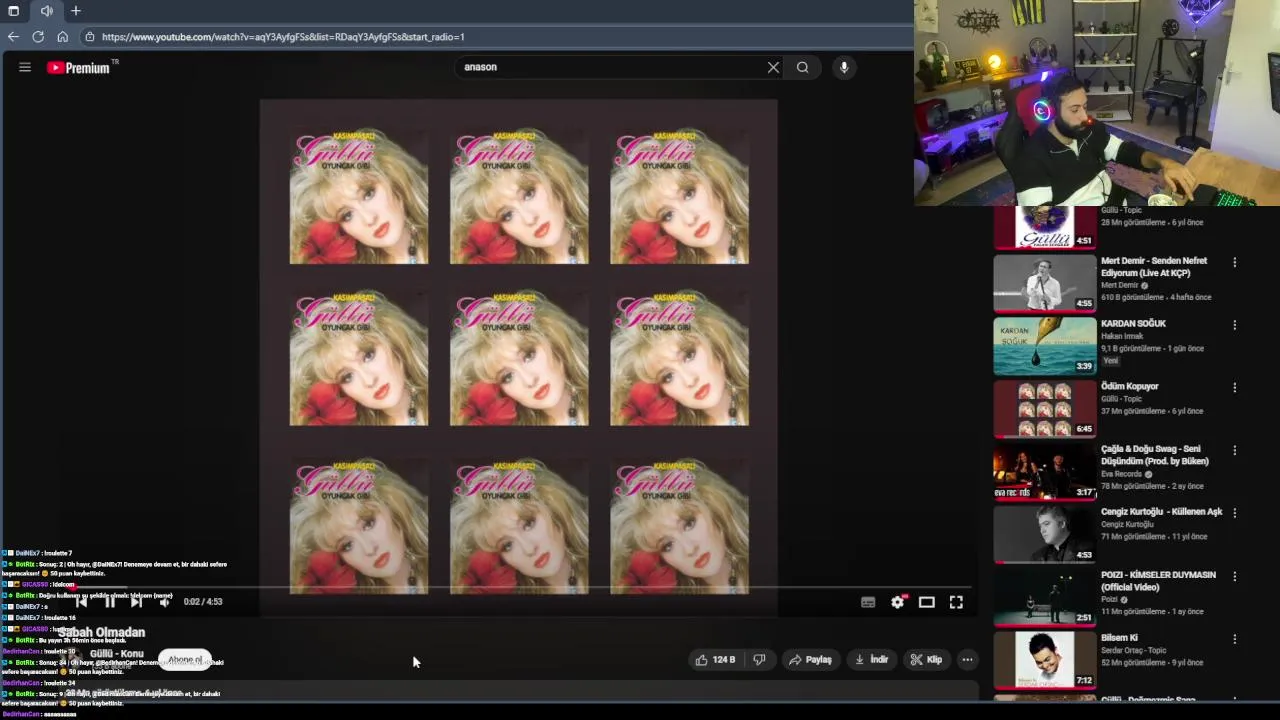1280x720 pixels.
Task: Click 'Bilsem Ki' video title
Action: (x=1119, y=638)
